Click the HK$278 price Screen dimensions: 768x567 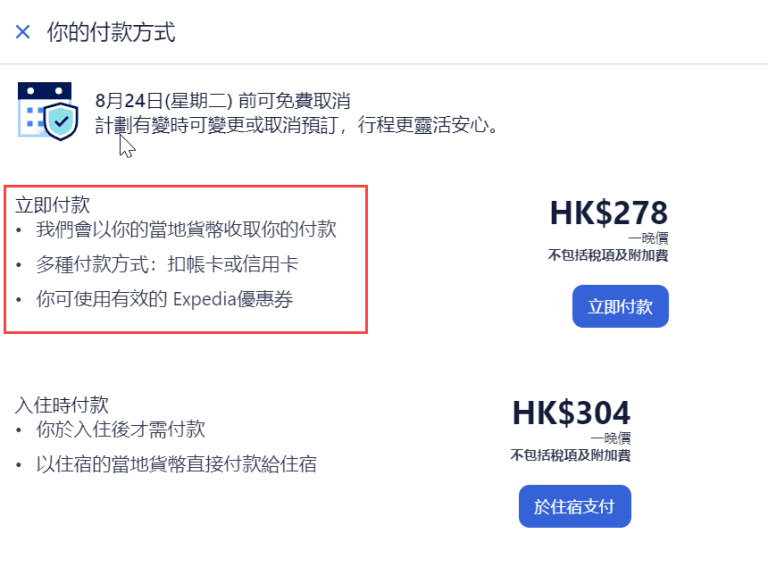(x=608, y=213)
